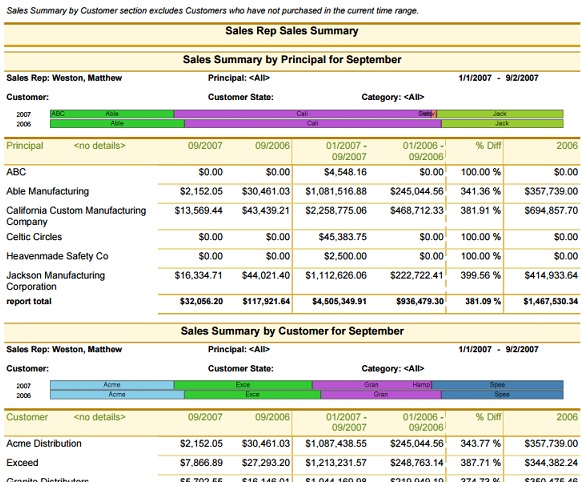This screenshot has height=482, width=582.
Task: Click the purple Cali segment in the 2007 principal bar
Action: pos(302,114)
